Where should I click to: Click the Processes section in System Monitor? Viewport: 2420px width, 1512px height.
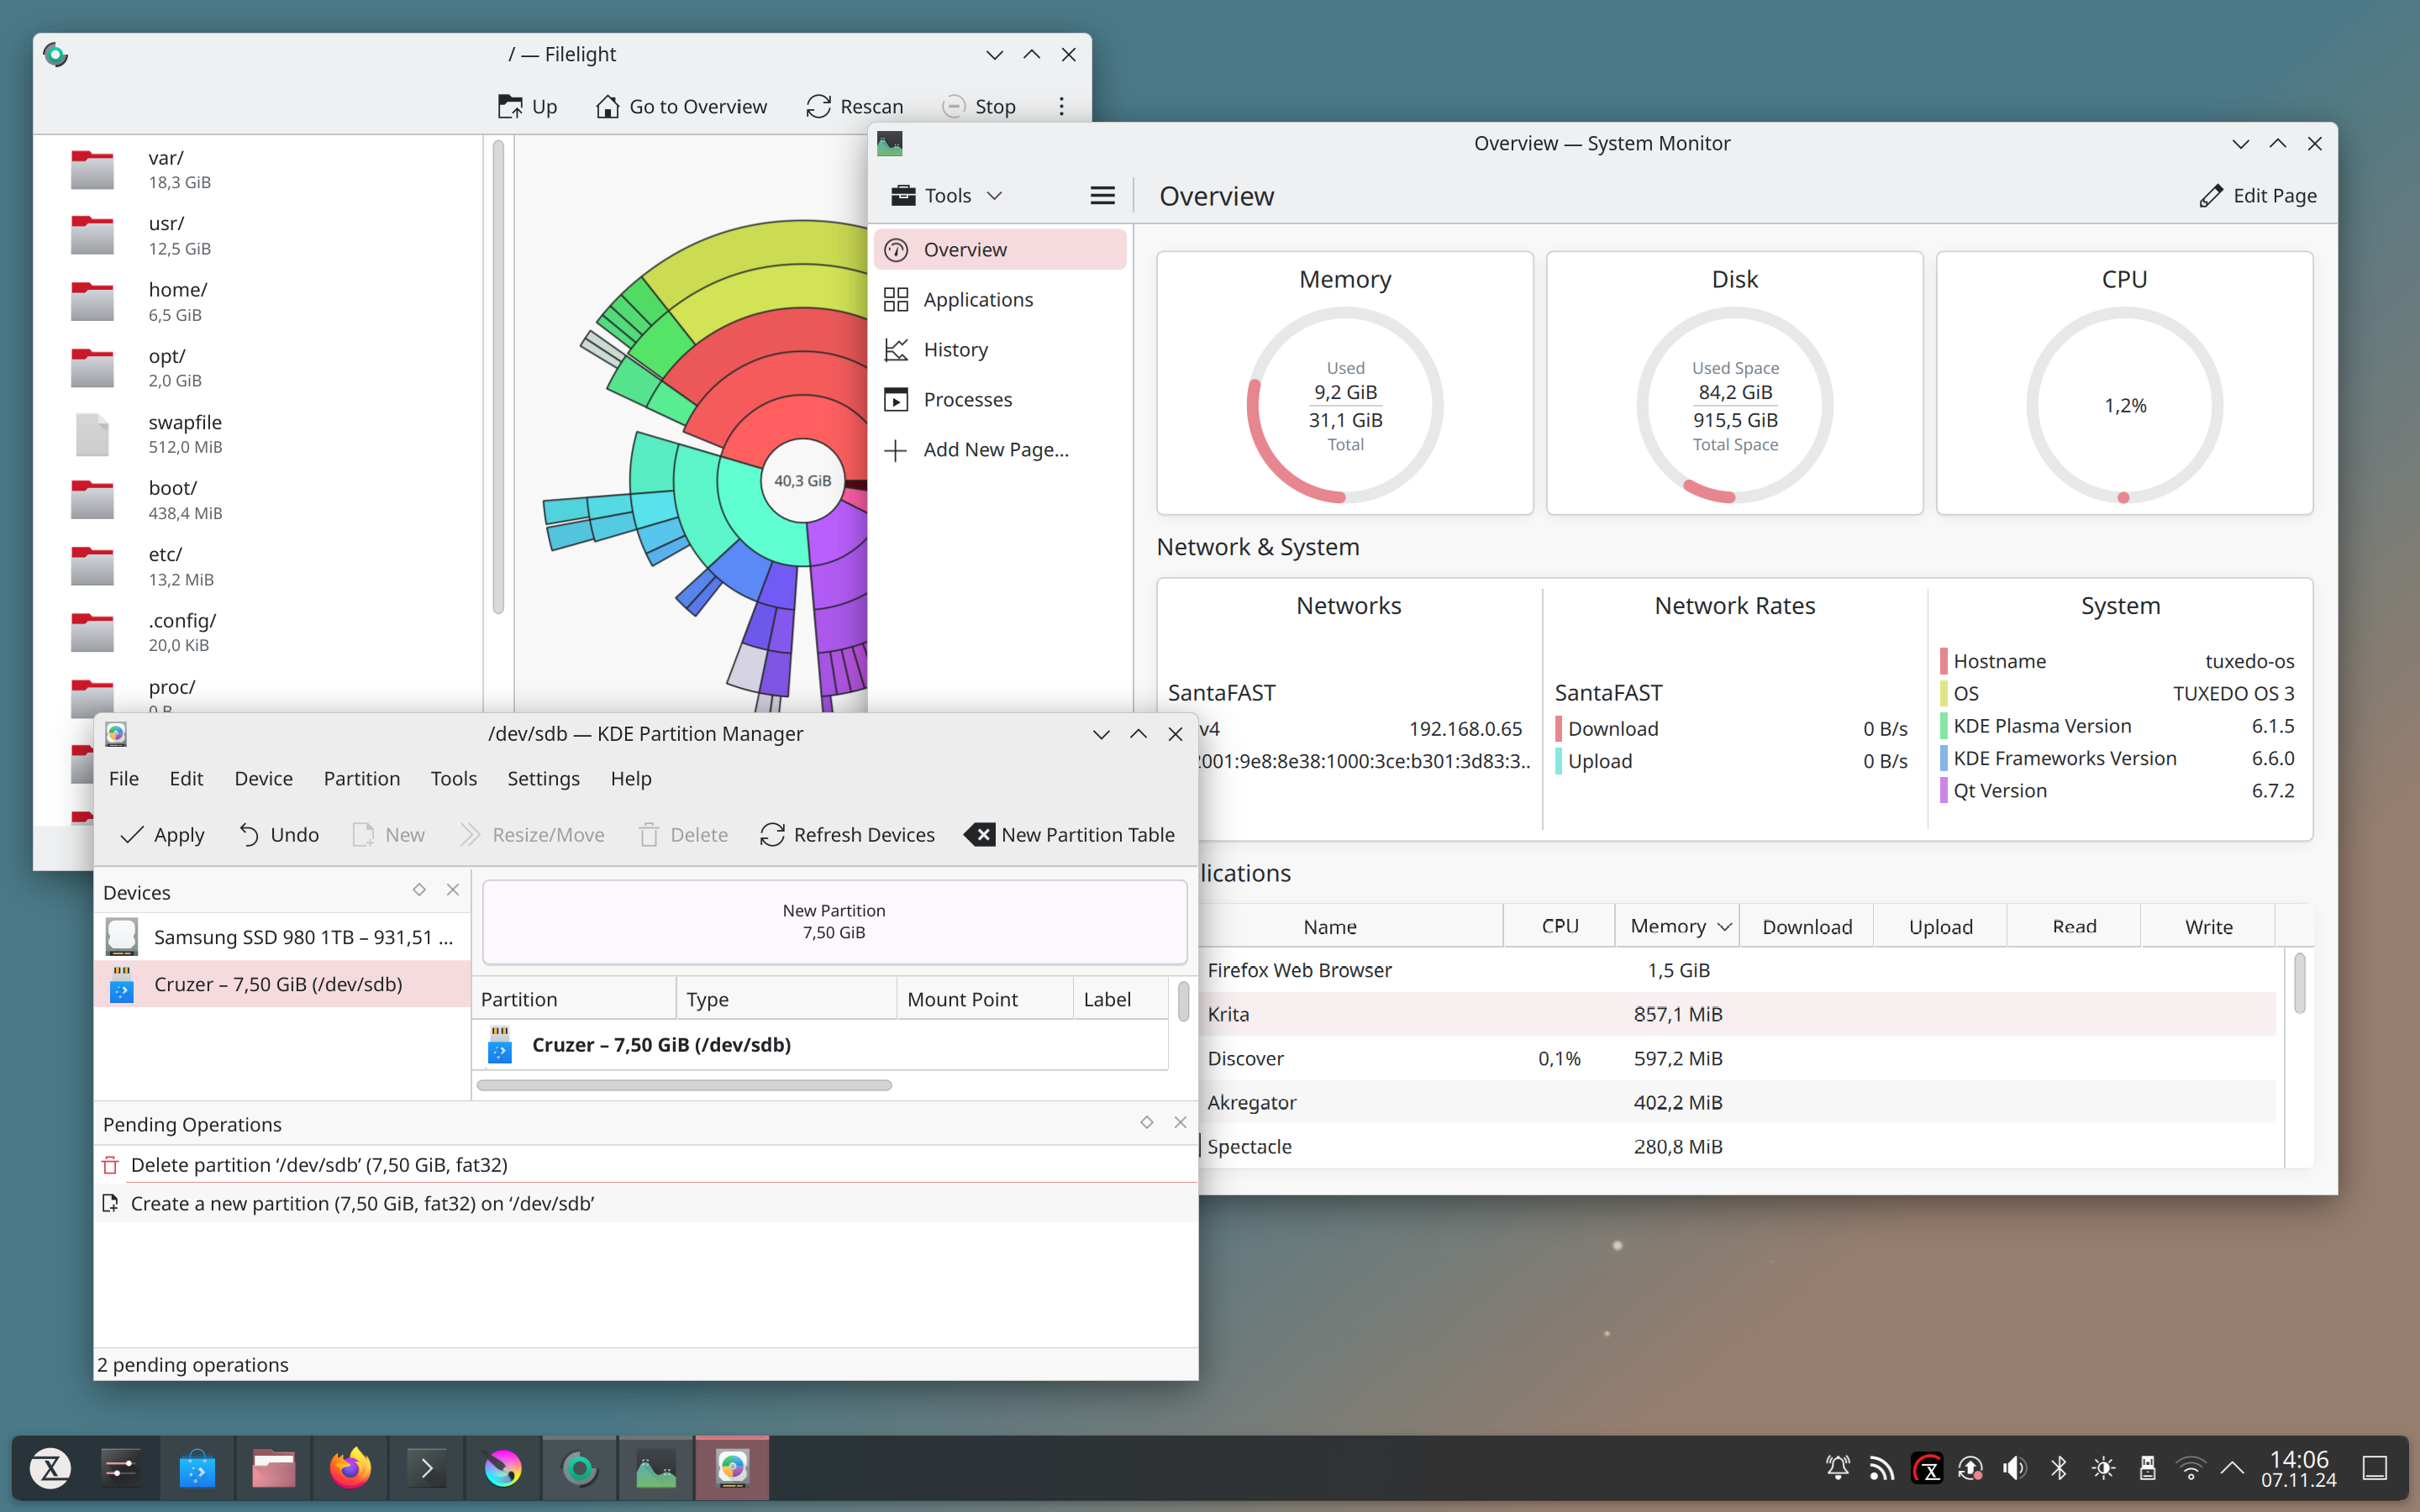click(967, 399)
